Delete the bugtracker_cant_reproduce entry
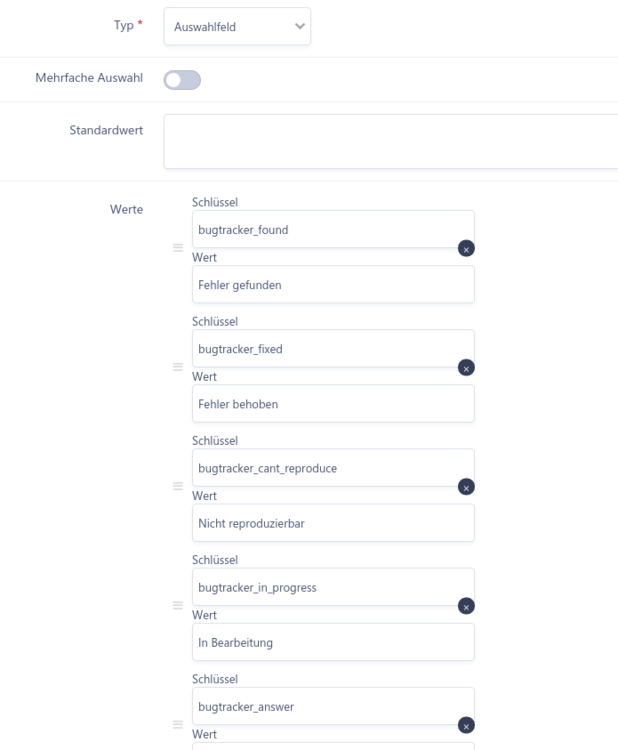This screenshot has width=618, height=750. click(466, 487)
